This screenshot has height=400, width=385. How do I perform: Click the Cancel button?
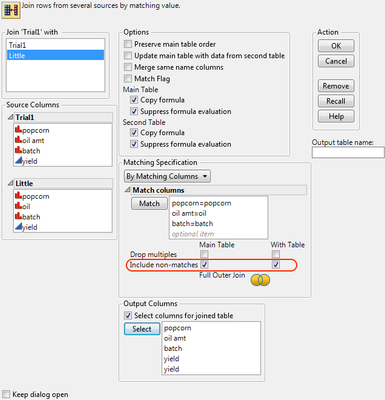pyautogui.click(x=336, y=61)
